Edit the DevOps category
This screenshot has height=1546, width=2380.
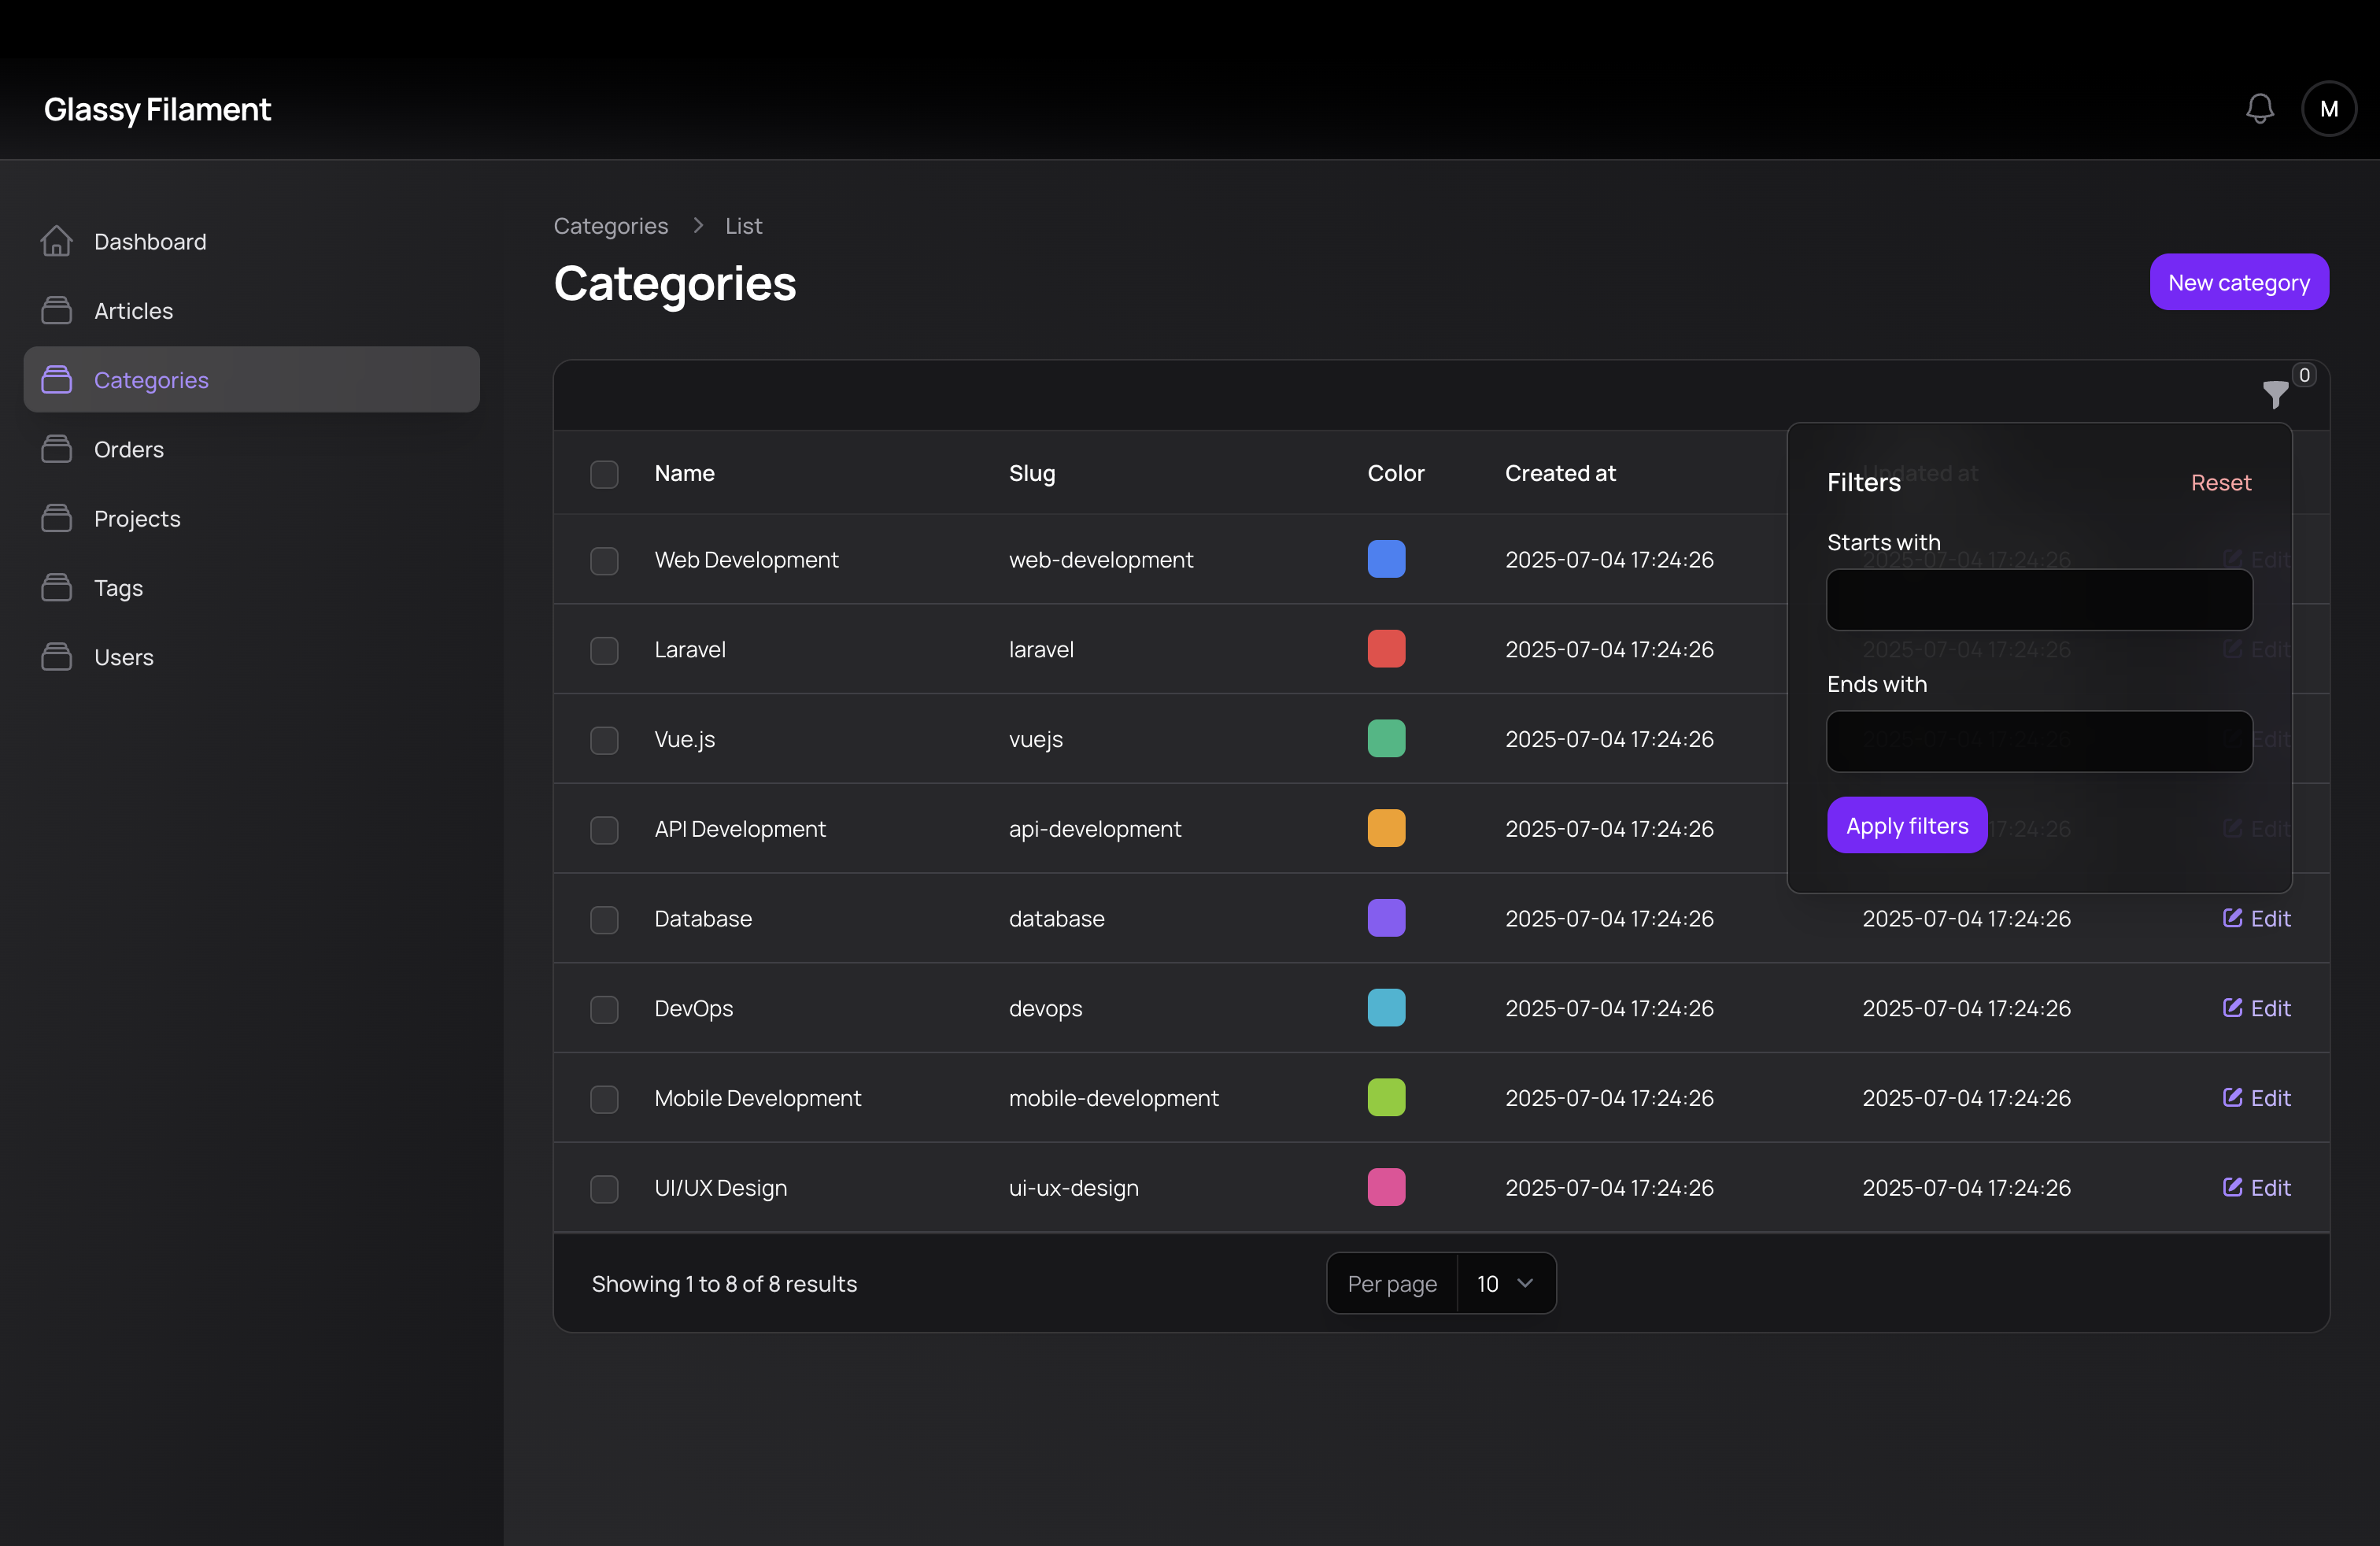(2257, 1008)
